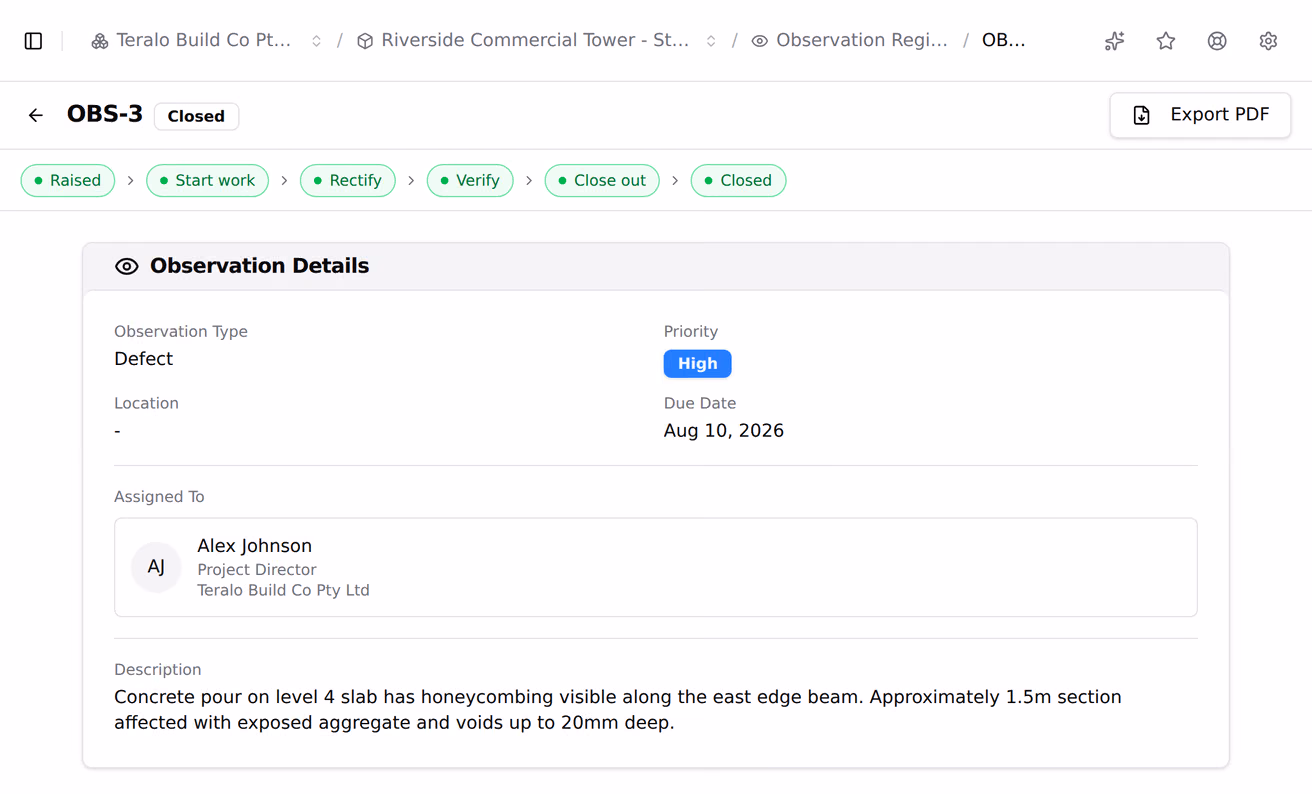
Task: Select the final Closed workflow step
Action: (738, 181)
